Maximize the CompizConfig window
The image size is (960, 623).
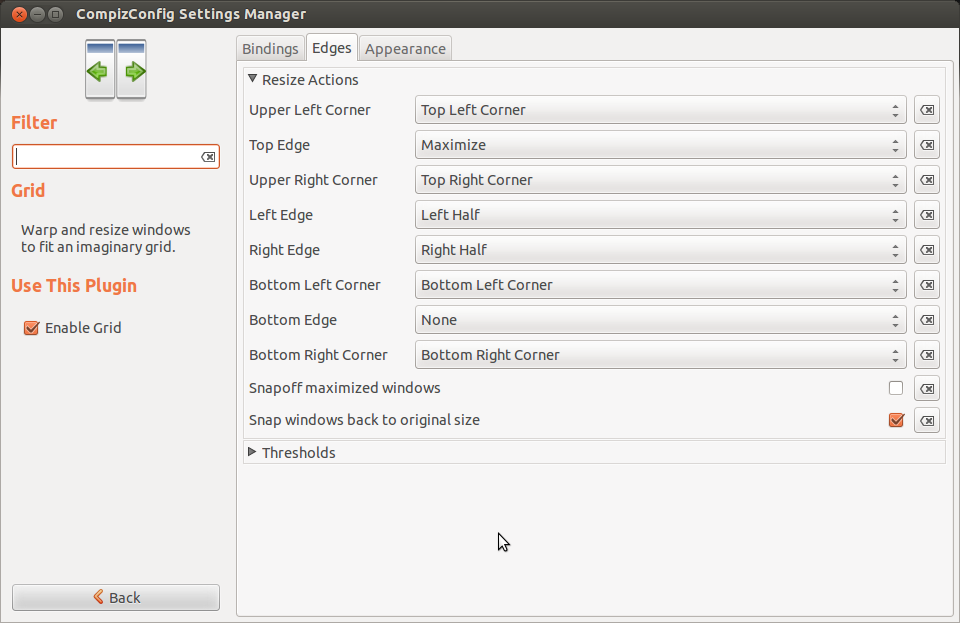[x=55, y=13]
